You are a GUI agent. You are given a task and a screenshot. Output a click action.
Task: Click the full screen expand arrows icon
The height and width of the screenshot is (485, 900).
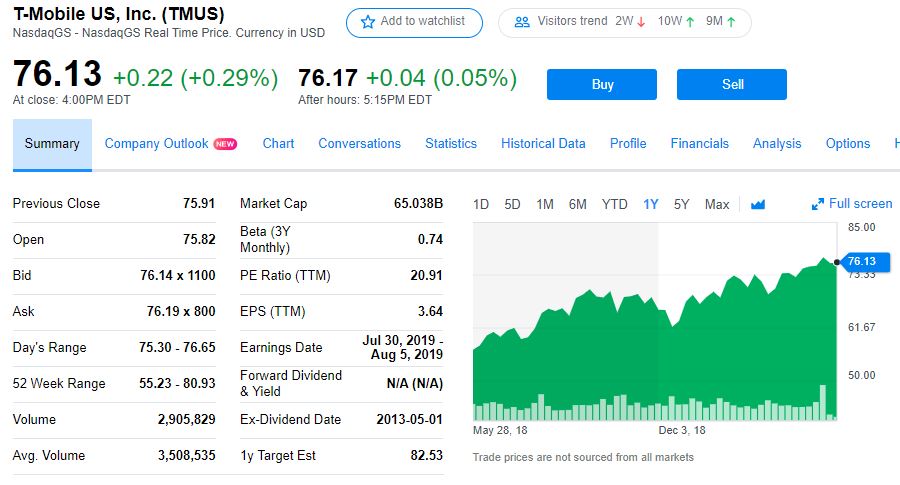pos(817,204)
